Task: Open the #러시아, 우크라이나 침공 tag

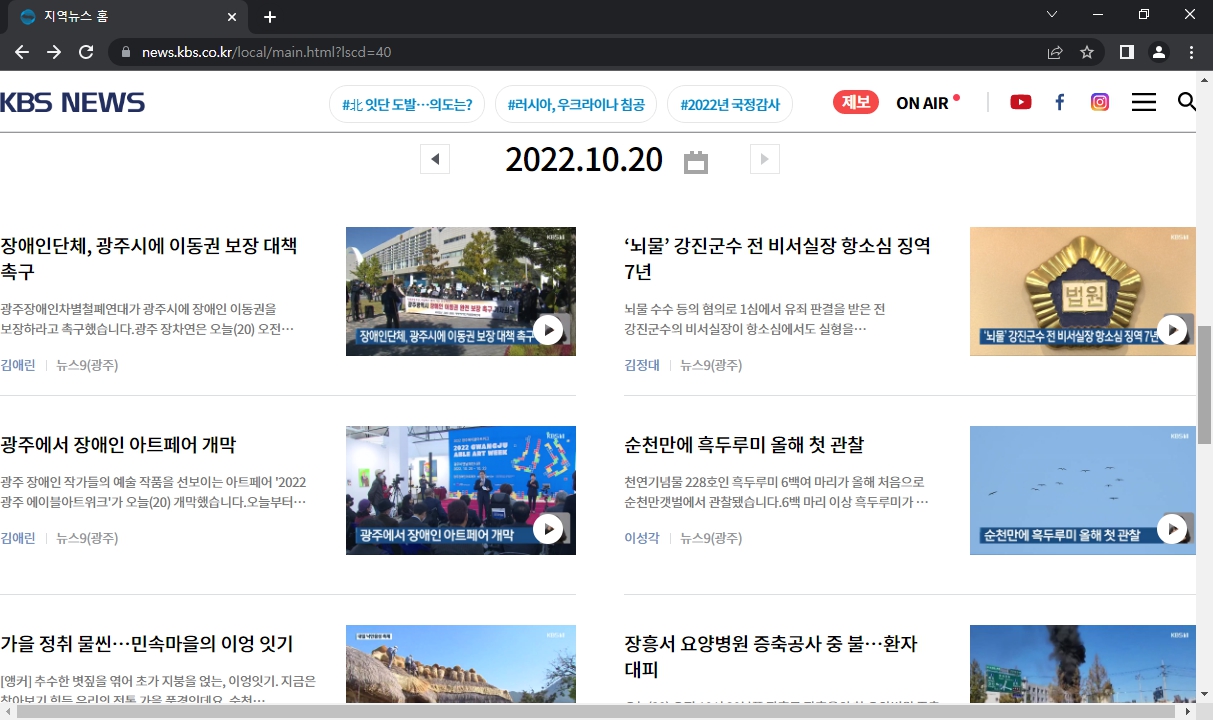Action: click(x=576, y=104)
